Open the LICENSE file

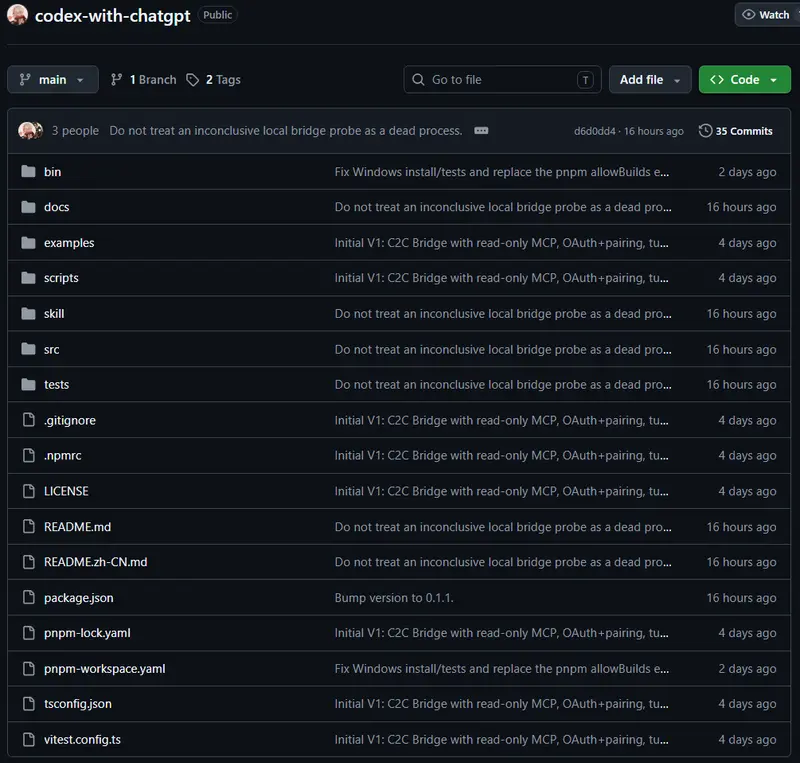pyautogui.click(x=66, y=491)
